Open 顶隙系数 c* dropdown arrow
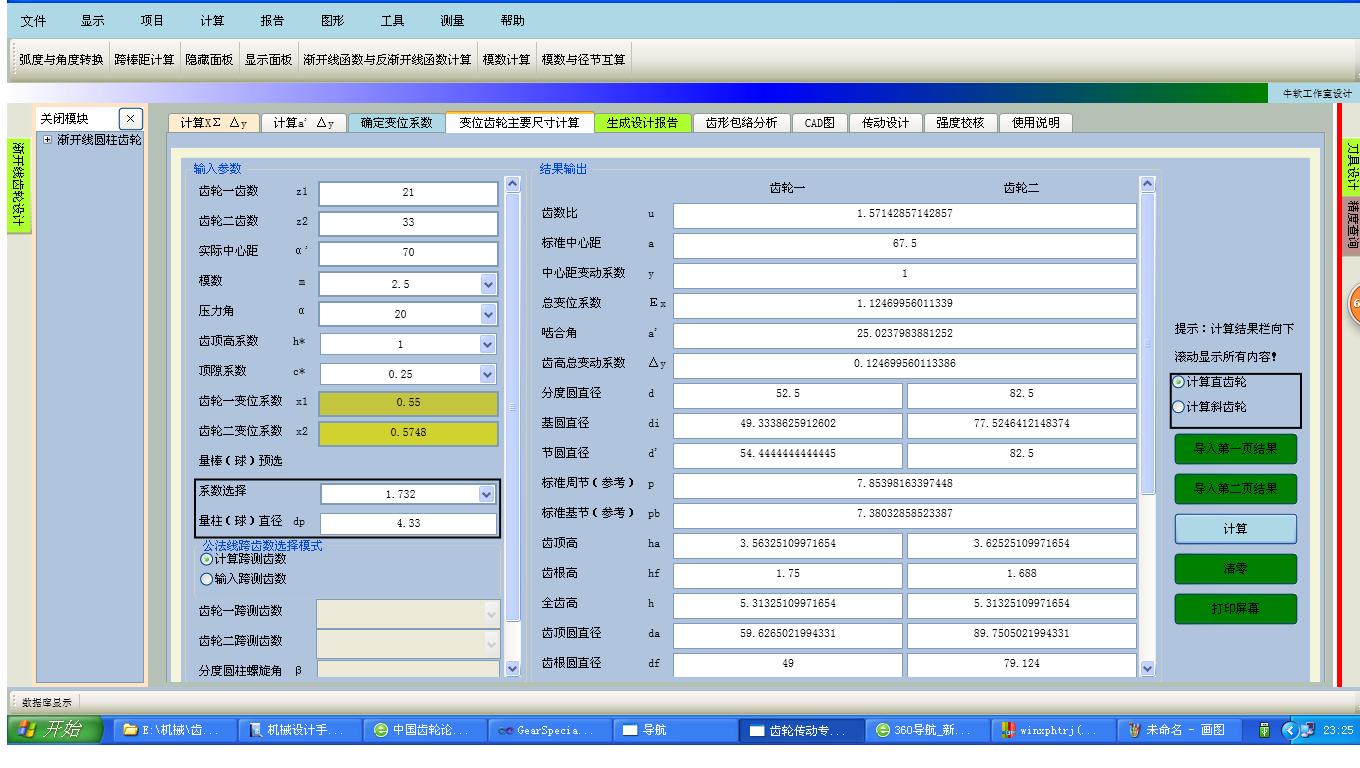Viewport: 1360px width, 768px height. coord(488,374)
